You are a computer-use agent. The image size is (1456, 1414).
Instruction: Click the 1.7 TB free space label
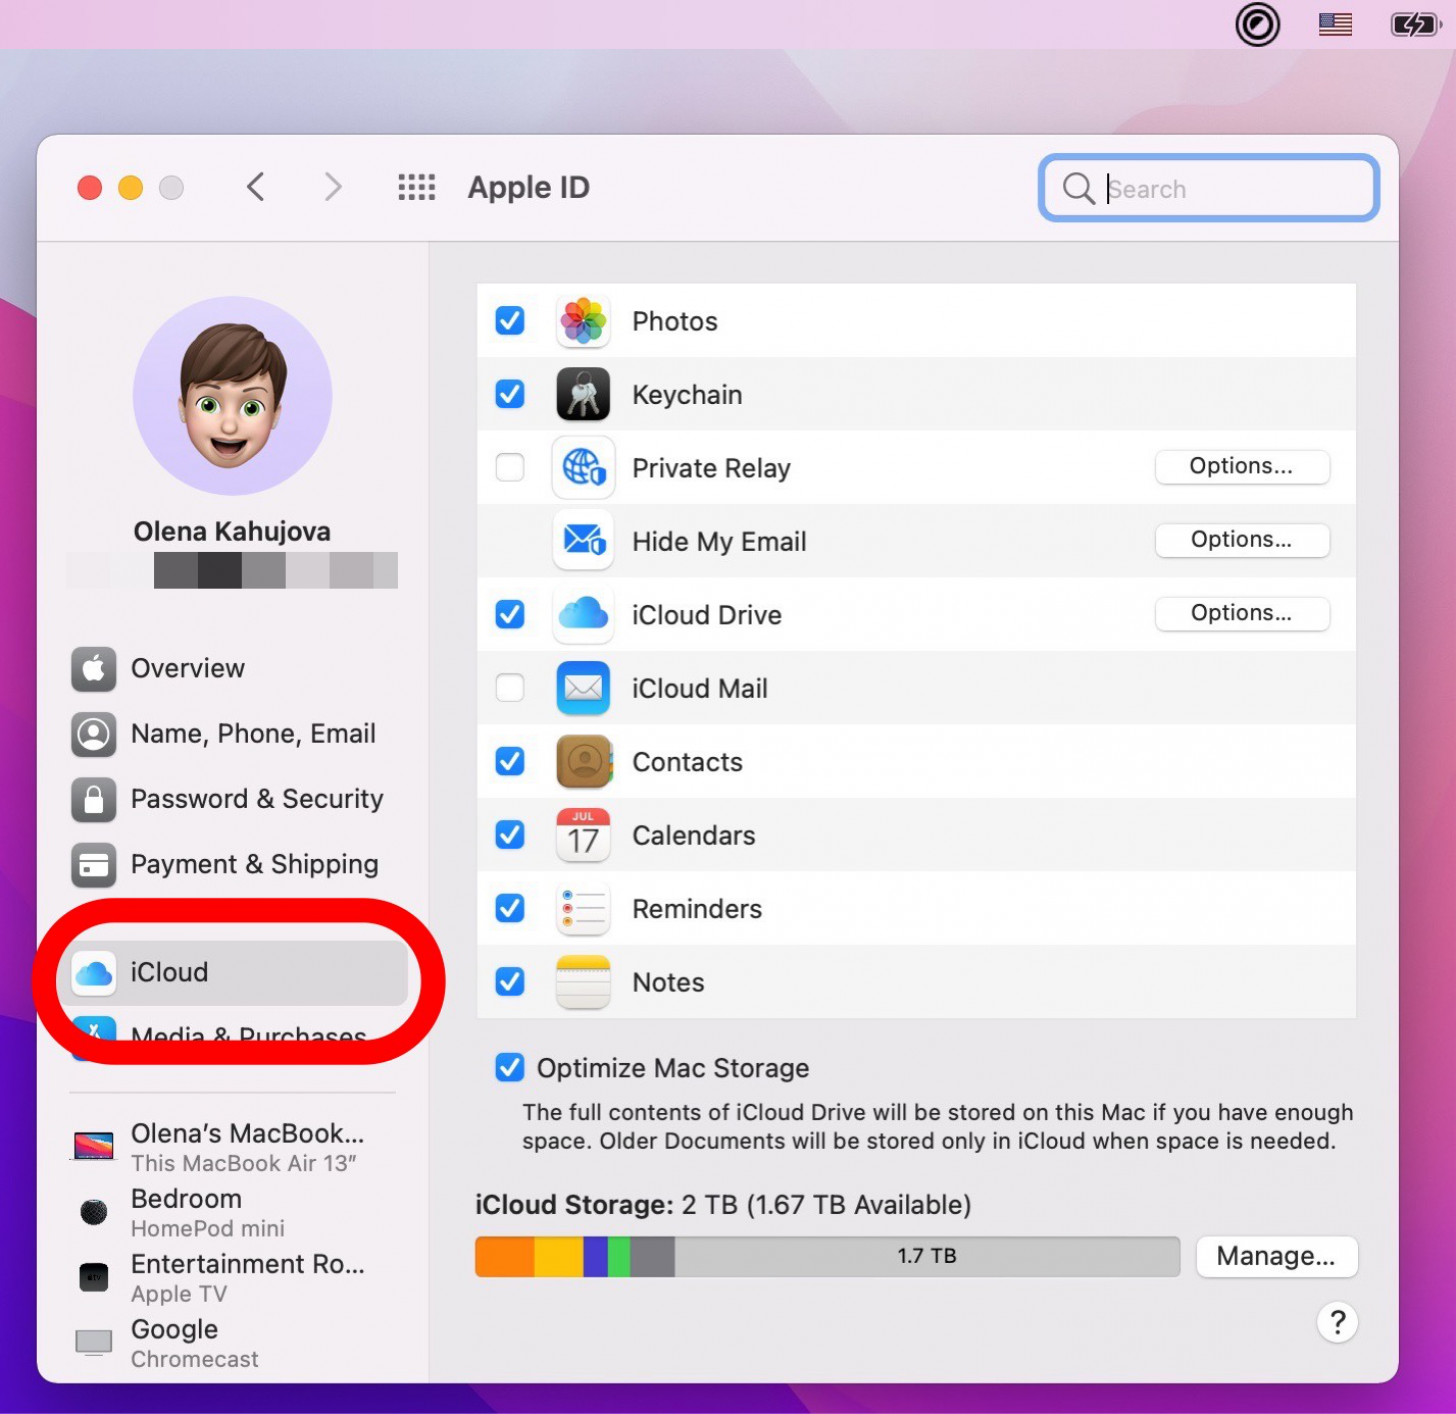pos(927,1256)
